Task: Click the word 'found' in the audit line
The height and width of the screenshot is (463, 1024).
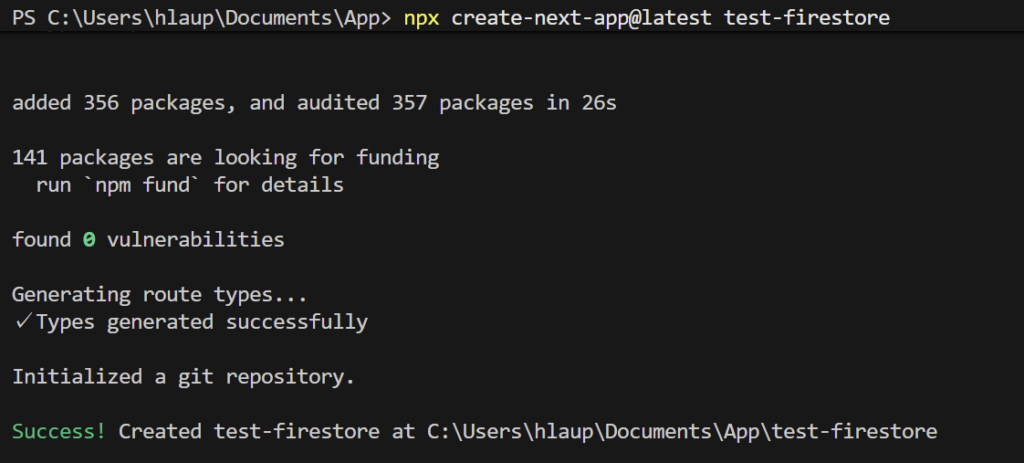Action: coord(41,240)
